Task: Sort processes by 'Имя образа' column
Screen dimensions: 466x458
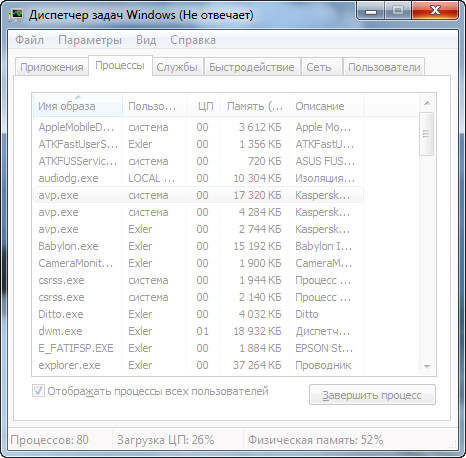Action: pos(78,106)
